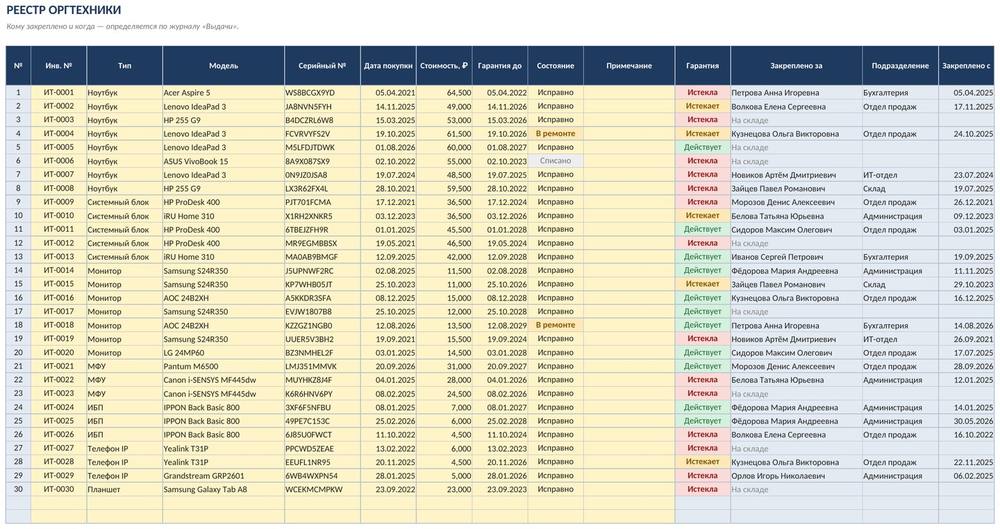
Task: Click the Подразделение column header
Action: coord(900,66)
